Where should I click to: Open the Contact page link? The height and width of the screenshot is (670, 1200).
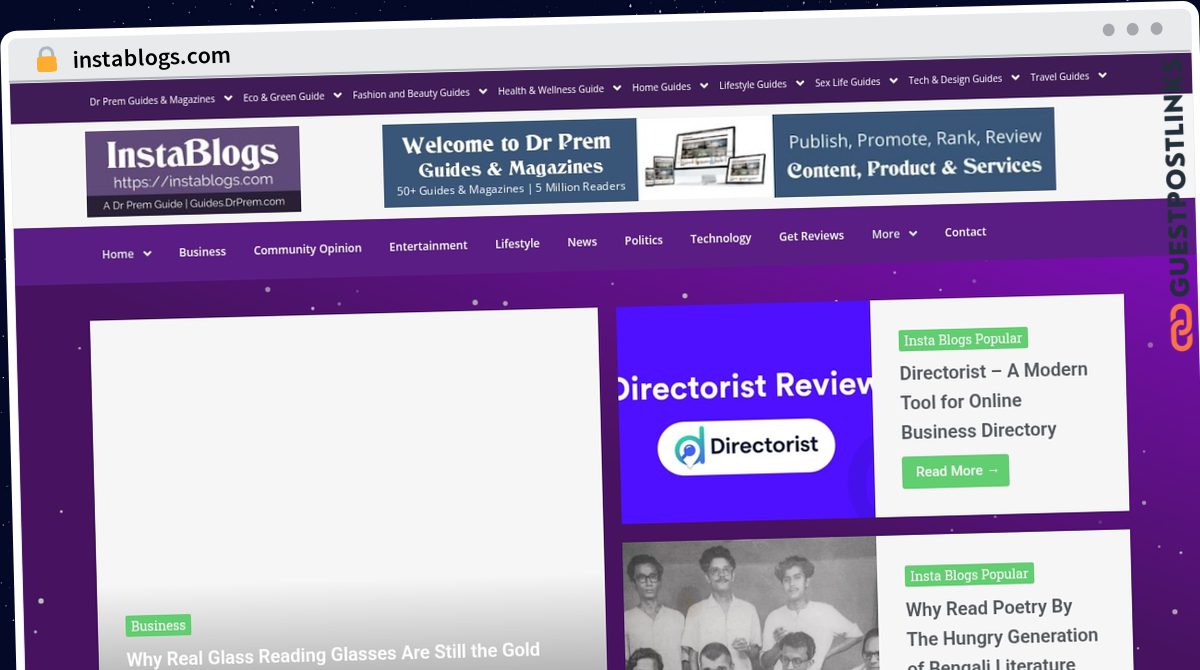965,232
